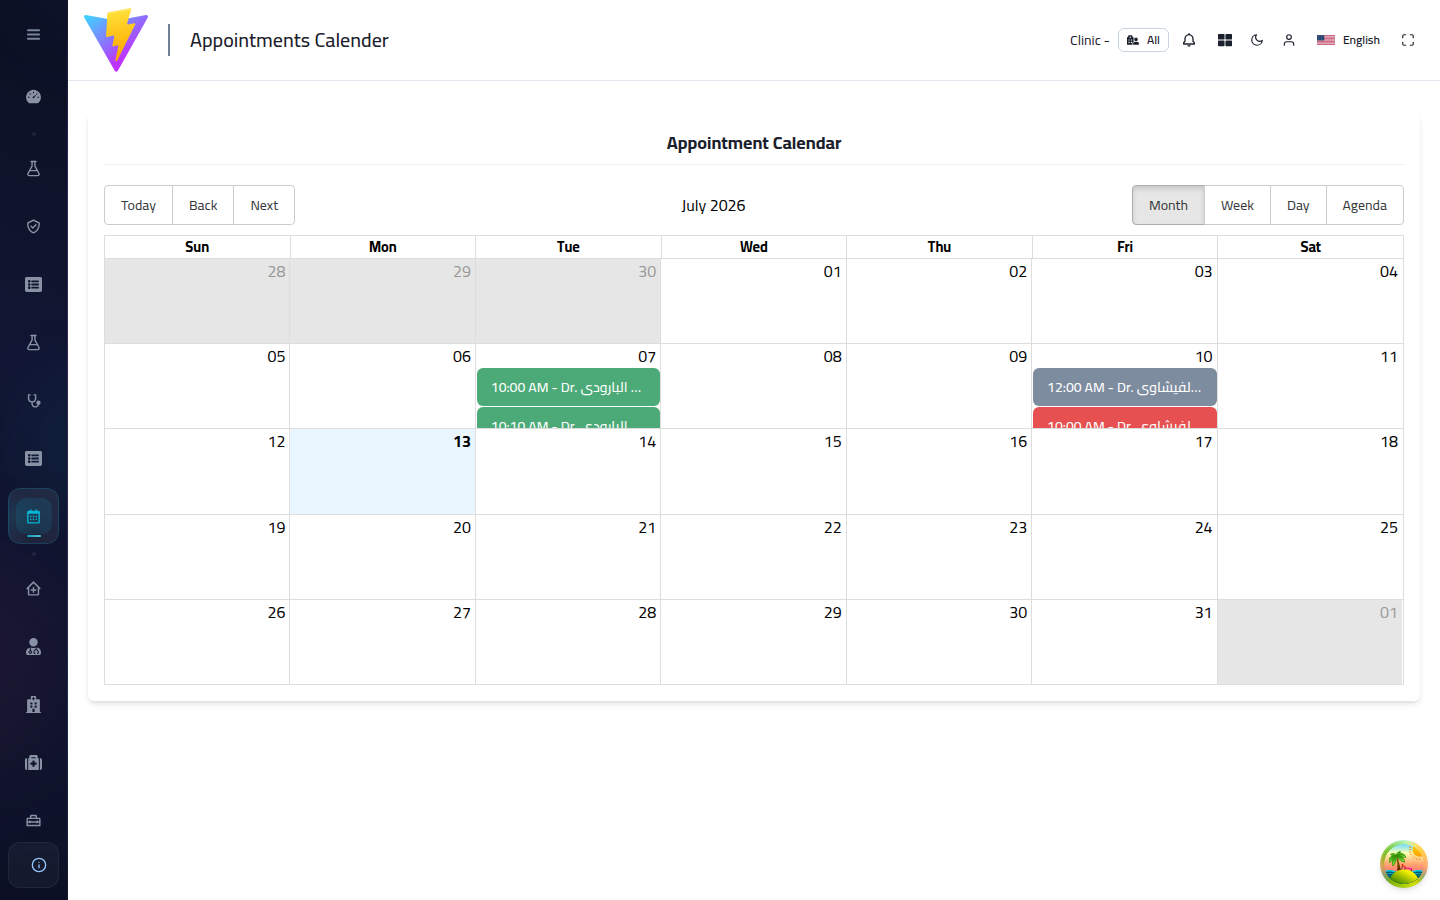Open the briefcase sidebar icon
This screenshot has width=1440, height=900.
[33, 821]
